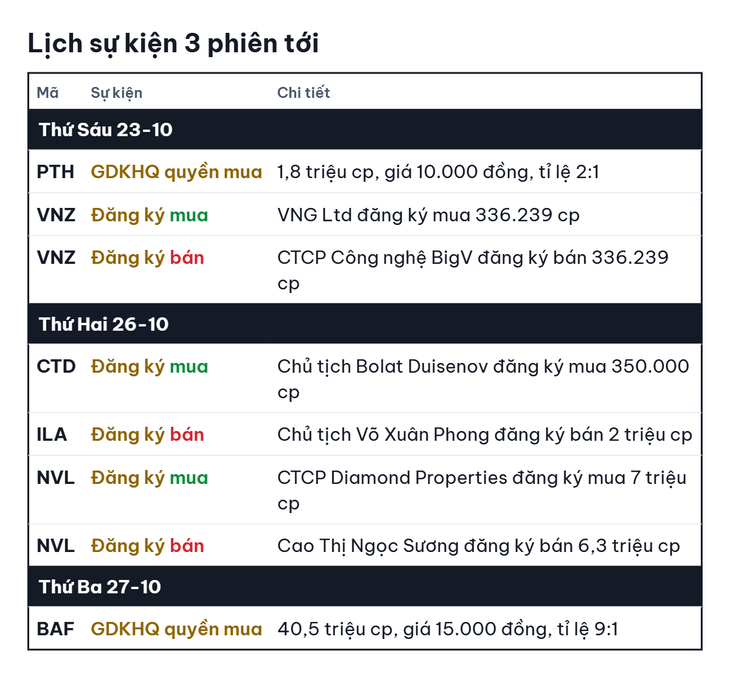The image size is (730, 673).
Task: Click the ILA ticker symbol
Action: coord(52,435)
